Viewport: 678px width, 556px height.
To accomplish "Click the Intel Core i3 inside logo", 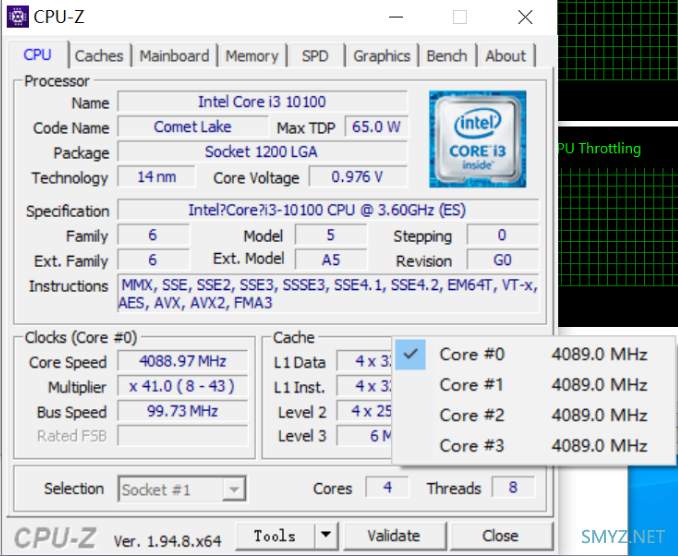I will (x=477, y=139).
